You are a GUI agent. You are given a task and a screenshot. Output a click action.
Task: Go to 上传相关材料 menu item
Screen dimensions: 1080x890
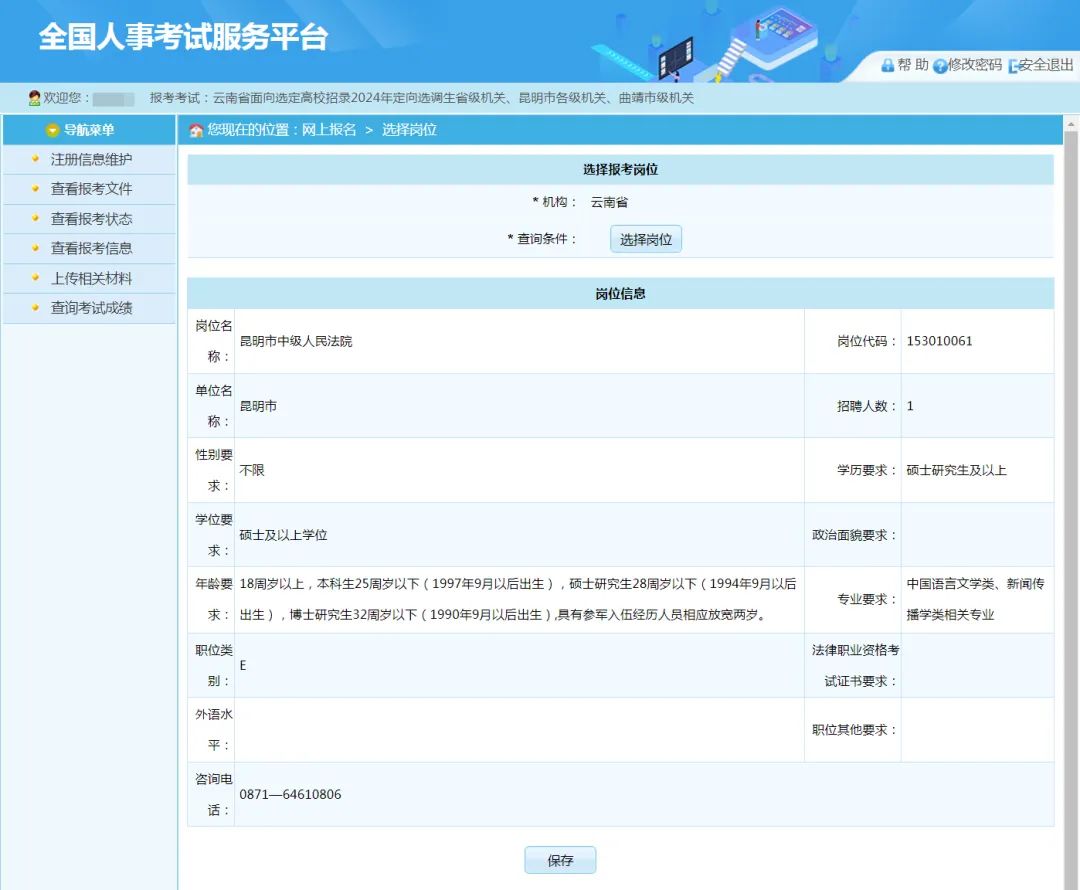click(91, 278)
